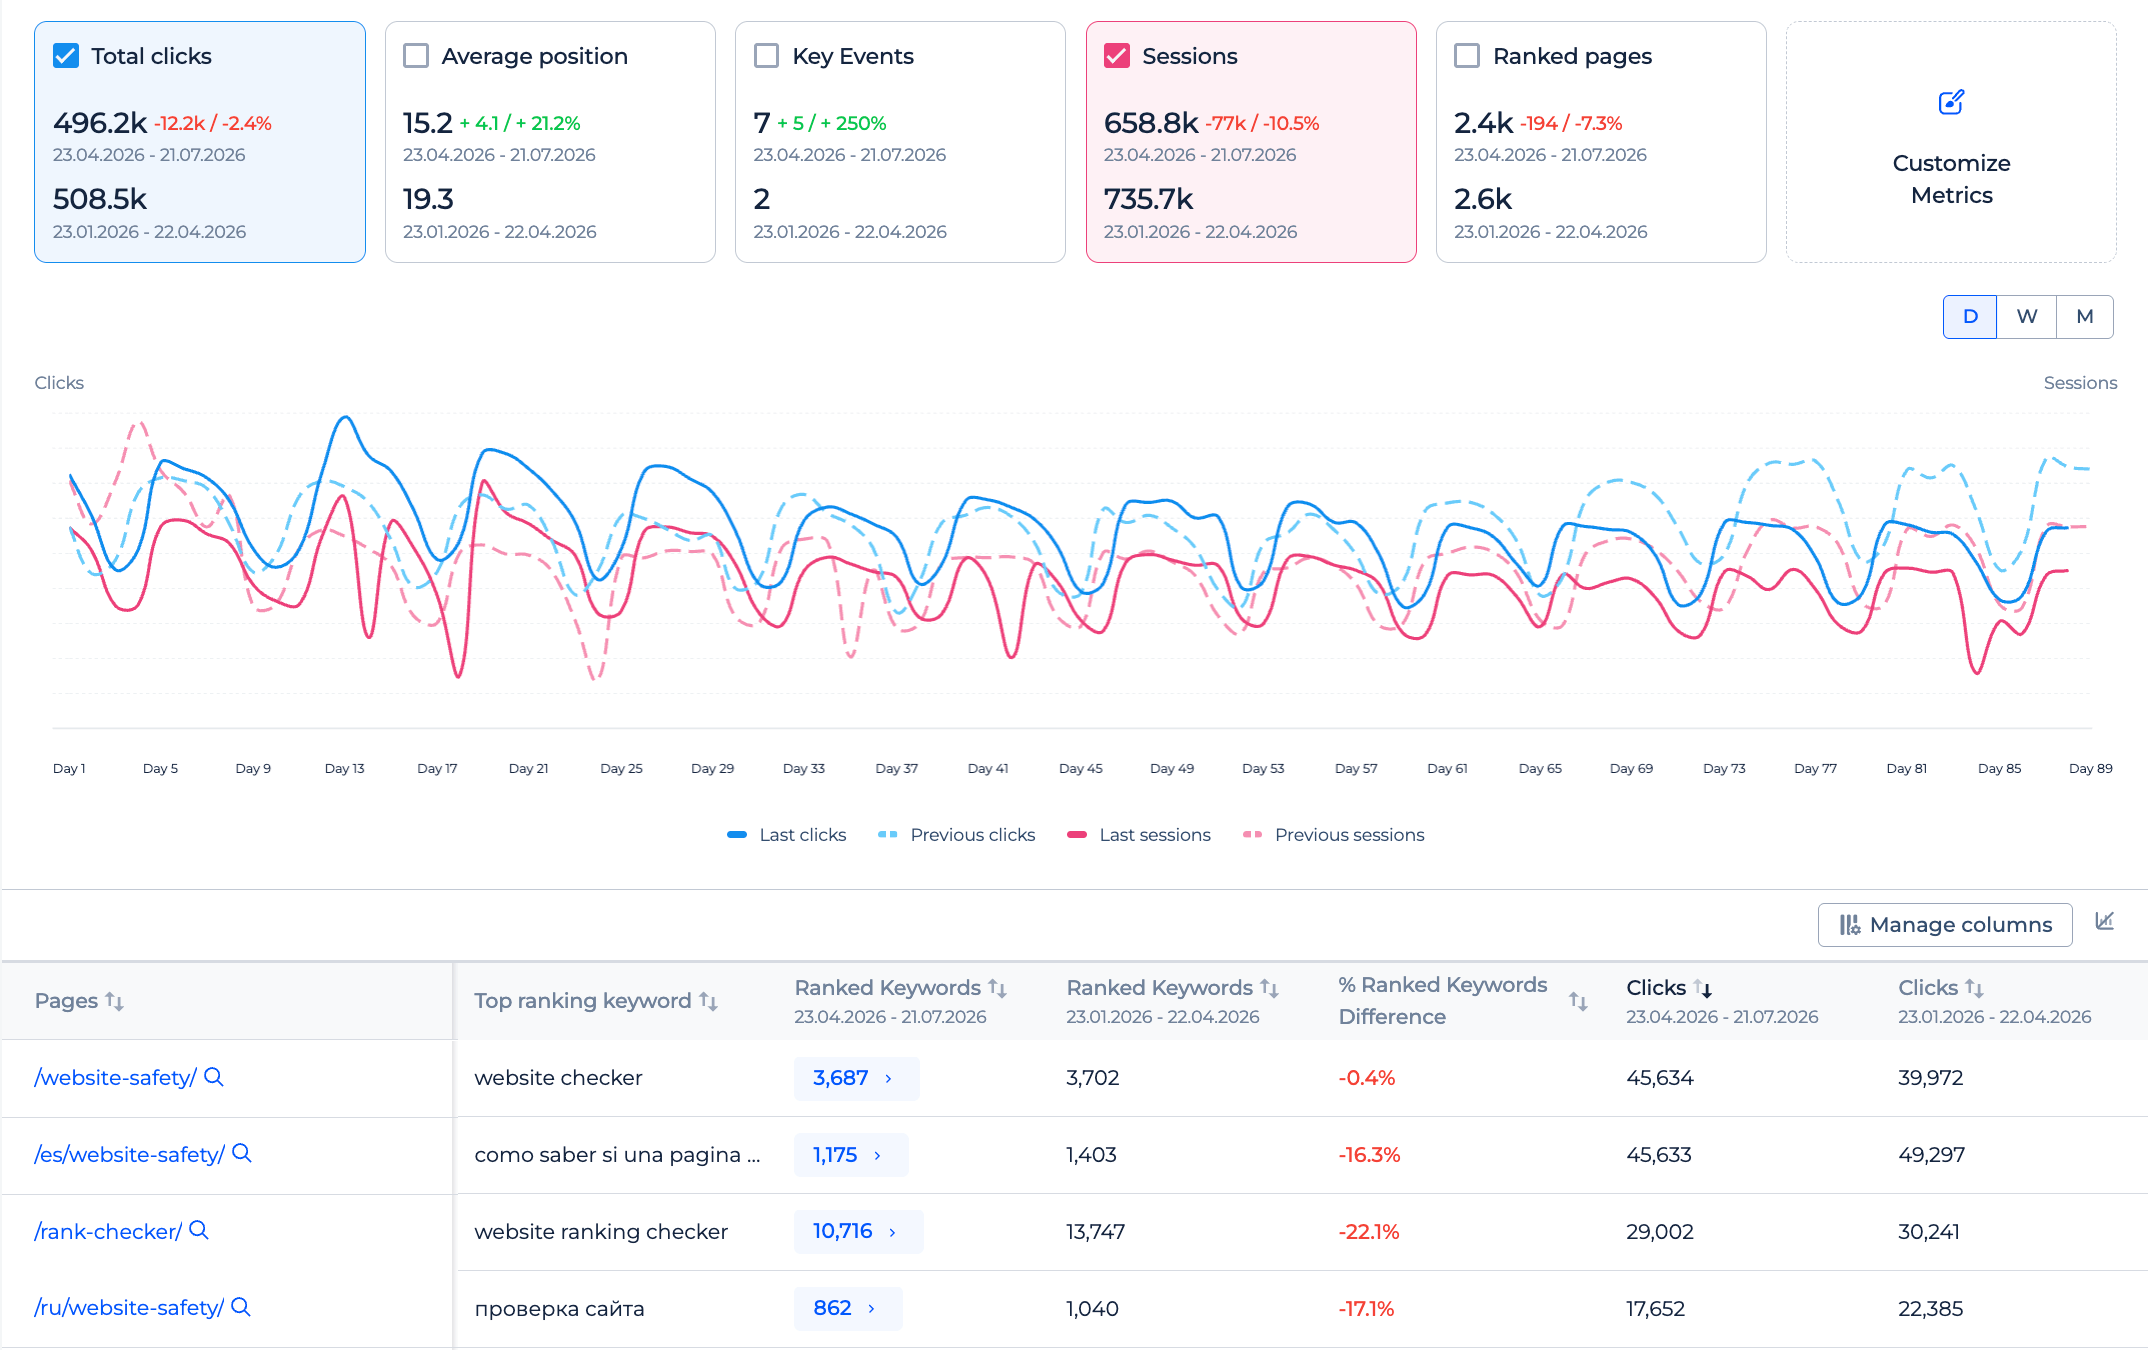Image resolution: width=2148 pixels, height=1350 pixels.
Task: Click the Day 1 axis label
Action: coord(69,769)
